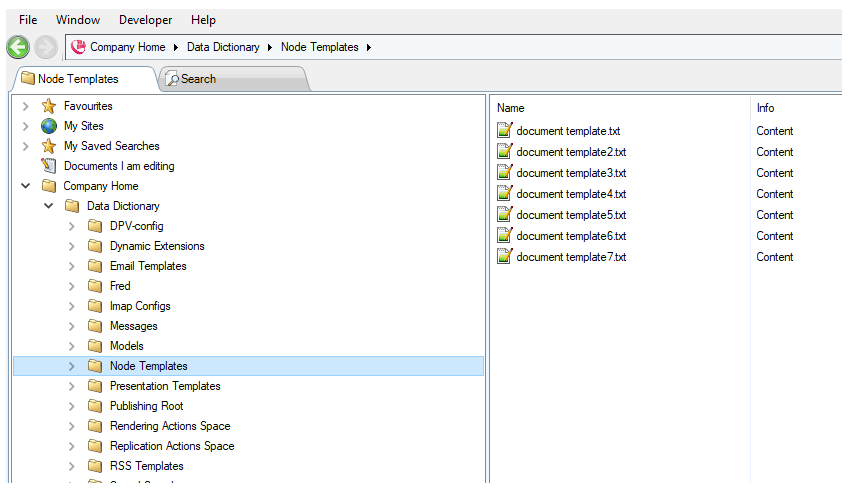Expand the My Saved Searches node

tap(26, 146)
